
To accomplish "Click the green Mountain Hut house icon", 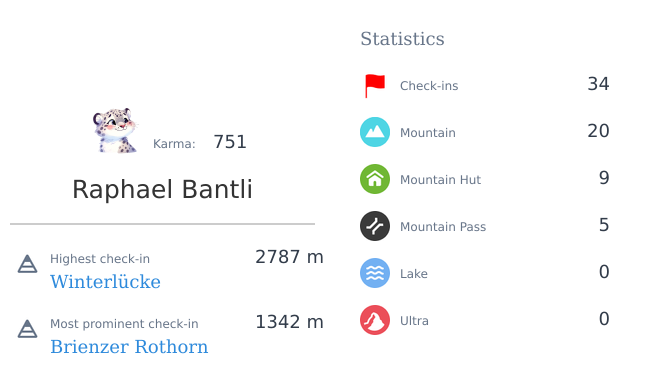I will [375, 179].
